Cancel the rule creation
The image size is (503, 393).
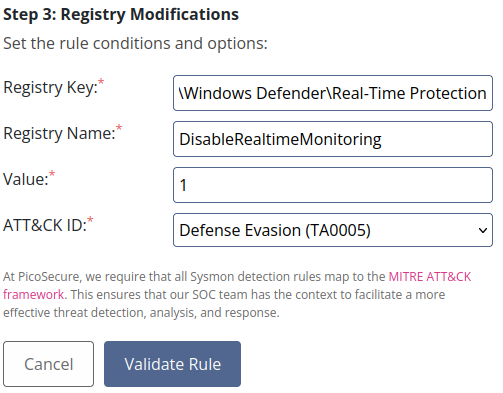tap(49, 364)
